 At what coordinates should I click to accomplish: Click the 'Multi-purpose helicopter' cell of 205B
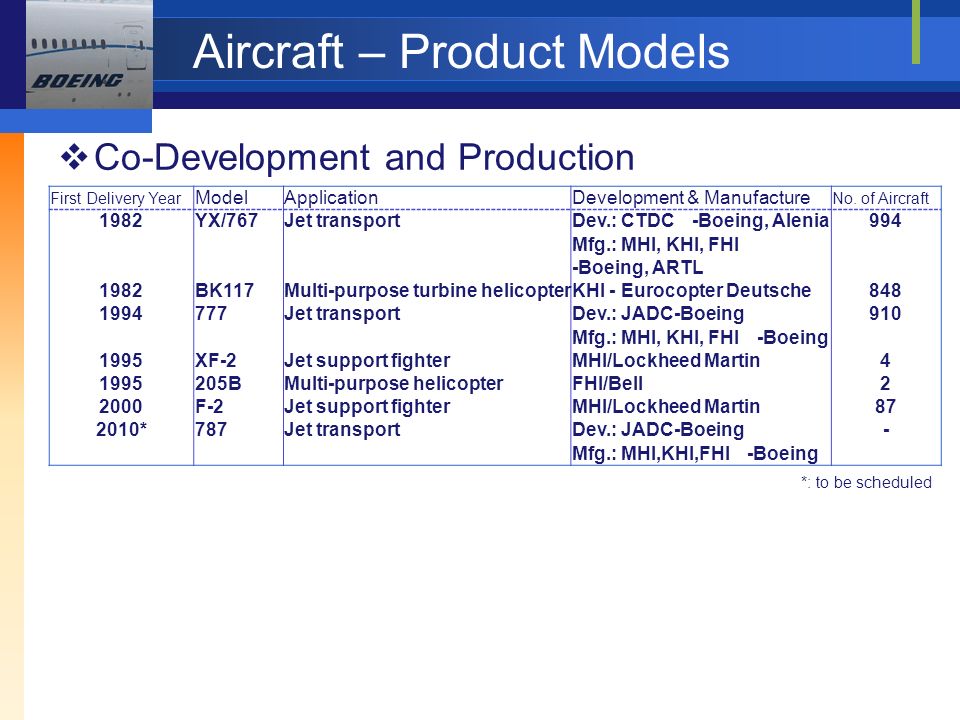[x=394, y=383]
